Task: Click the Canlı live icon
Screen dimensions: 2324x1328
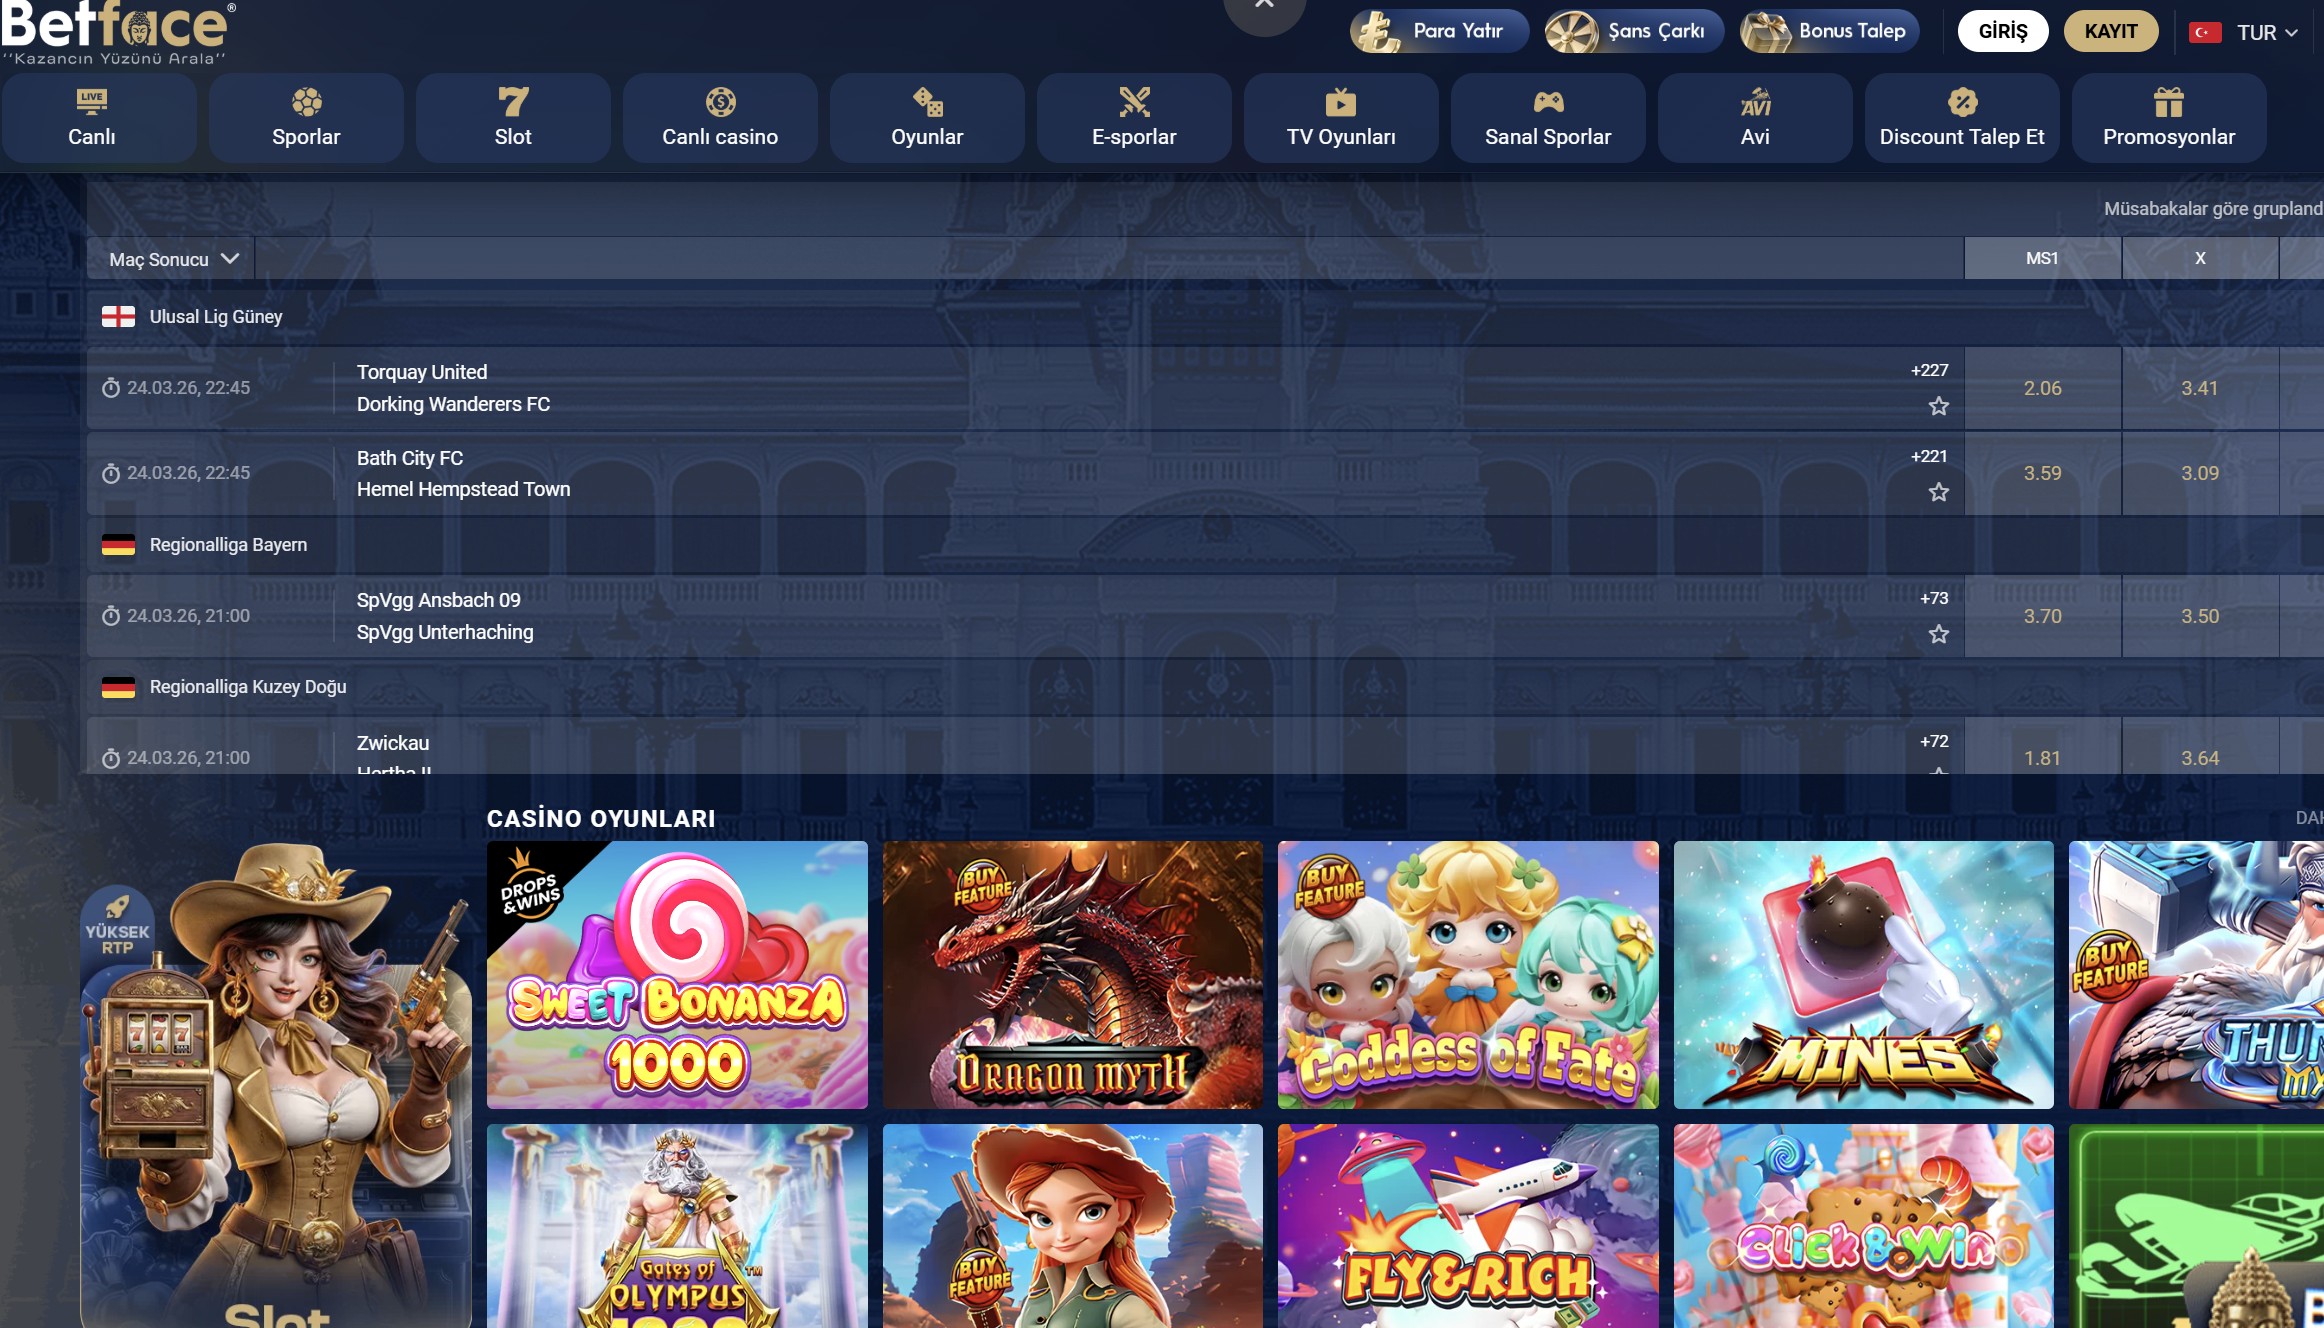Action: (x=91, y=101)
